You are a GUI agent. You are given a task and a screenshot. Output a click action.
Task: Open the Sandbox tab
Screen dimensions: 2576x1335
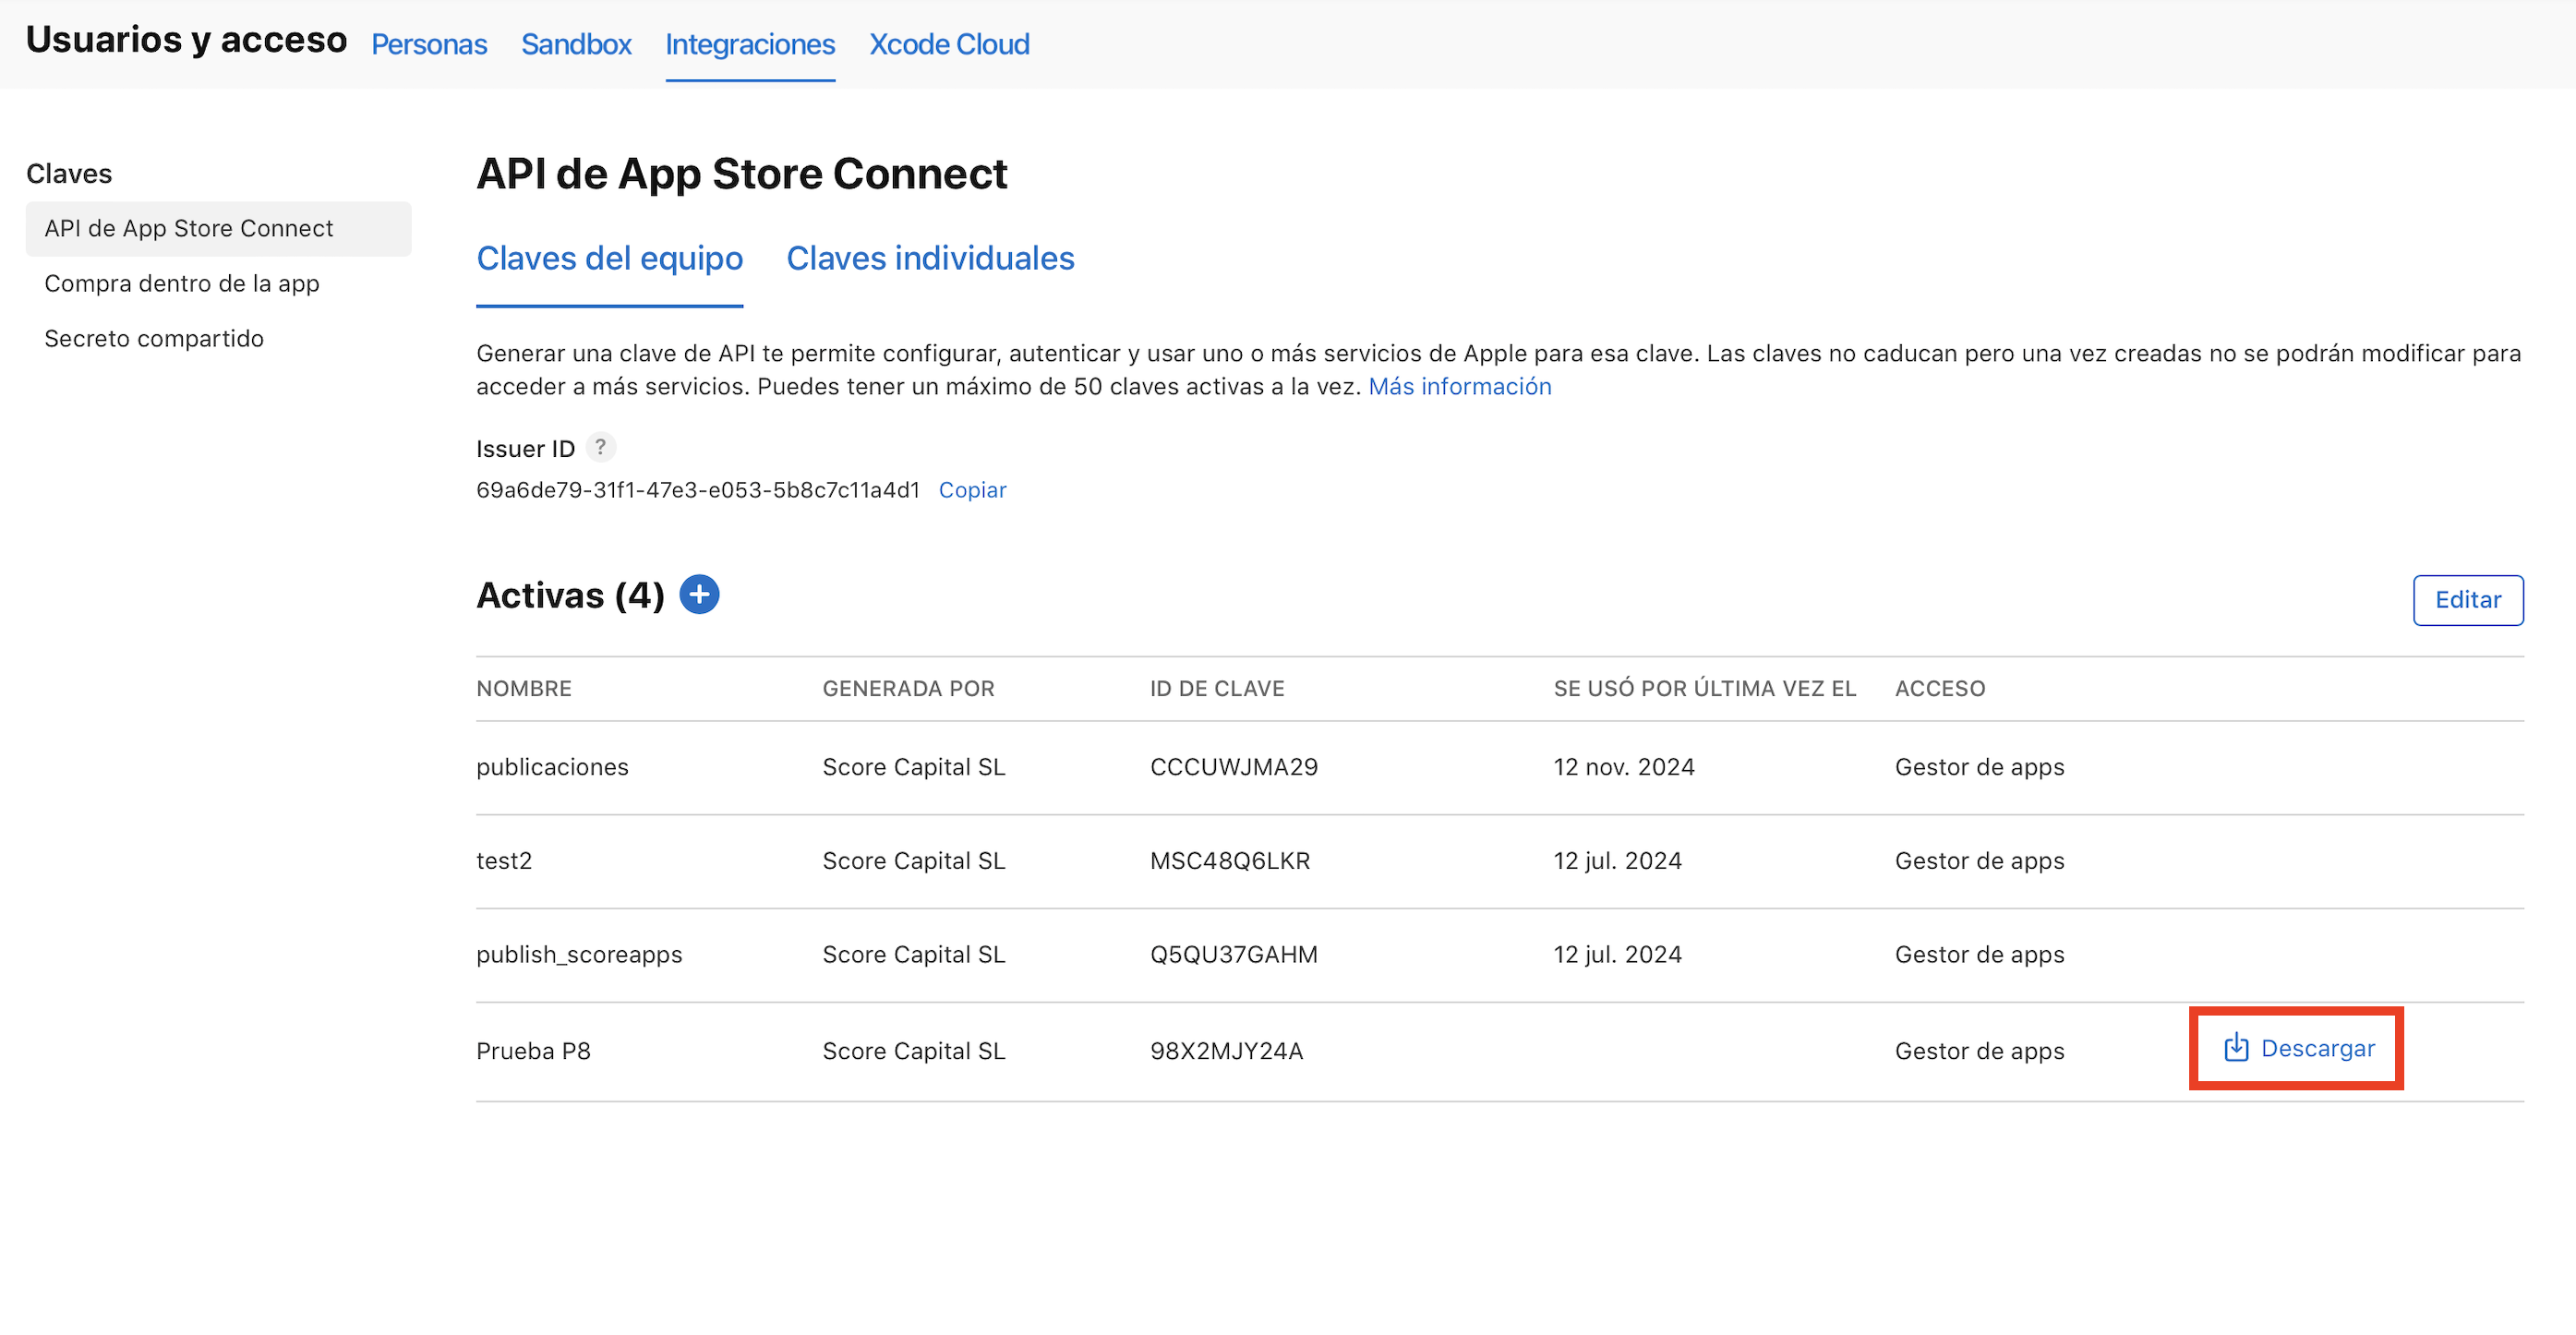(576, 44)
